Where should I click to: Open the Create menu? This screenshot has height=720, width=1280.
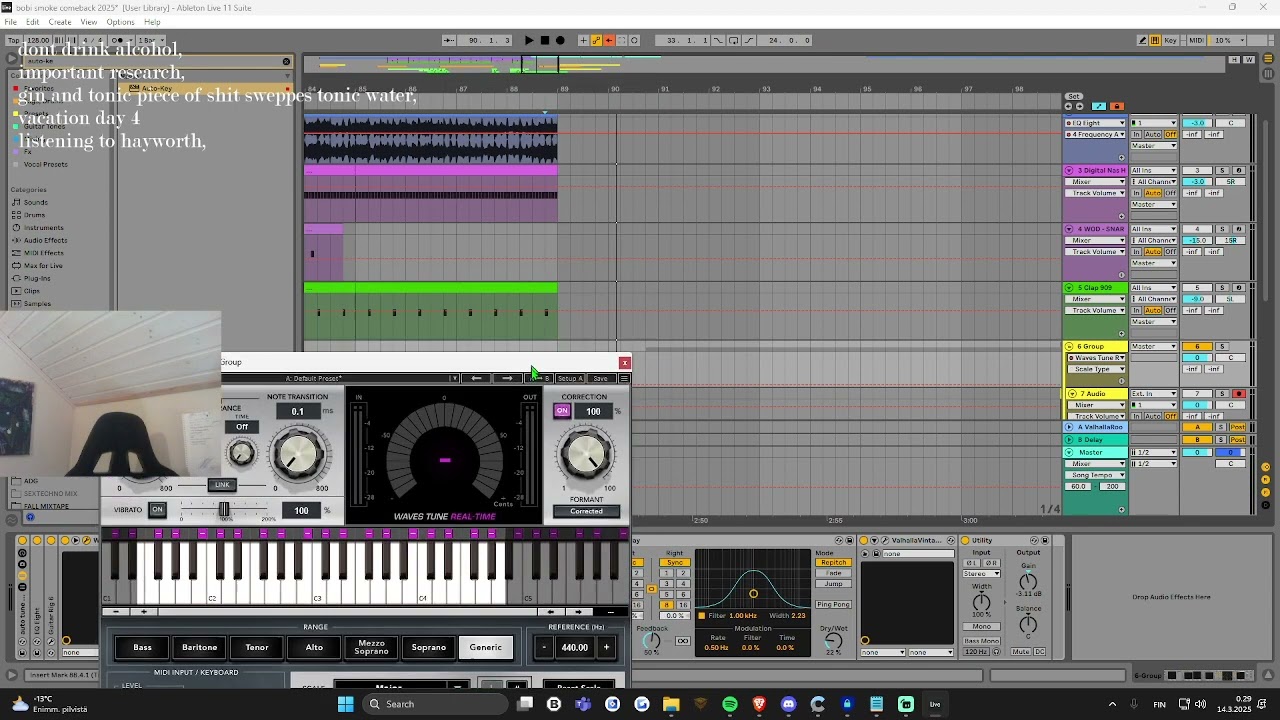pos(60,22)
